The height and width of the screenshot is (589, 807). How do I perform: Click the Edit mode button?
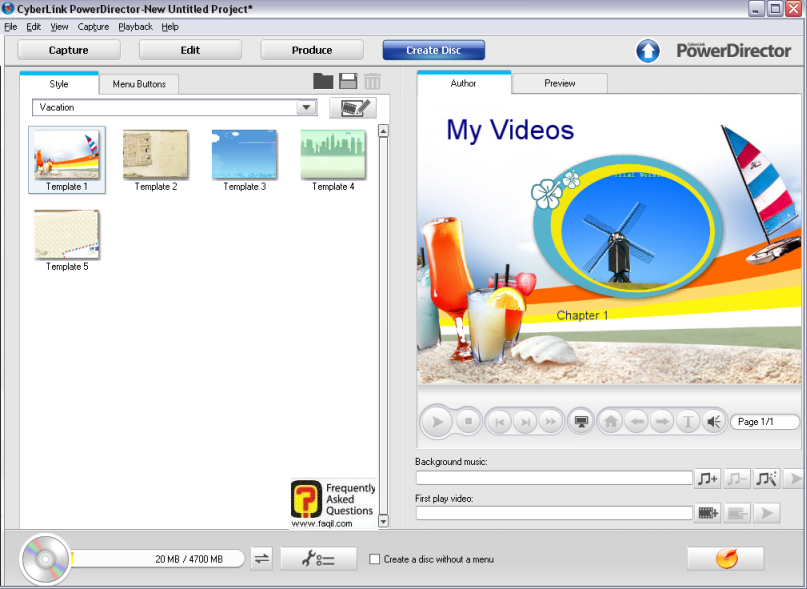coord(190,50)
